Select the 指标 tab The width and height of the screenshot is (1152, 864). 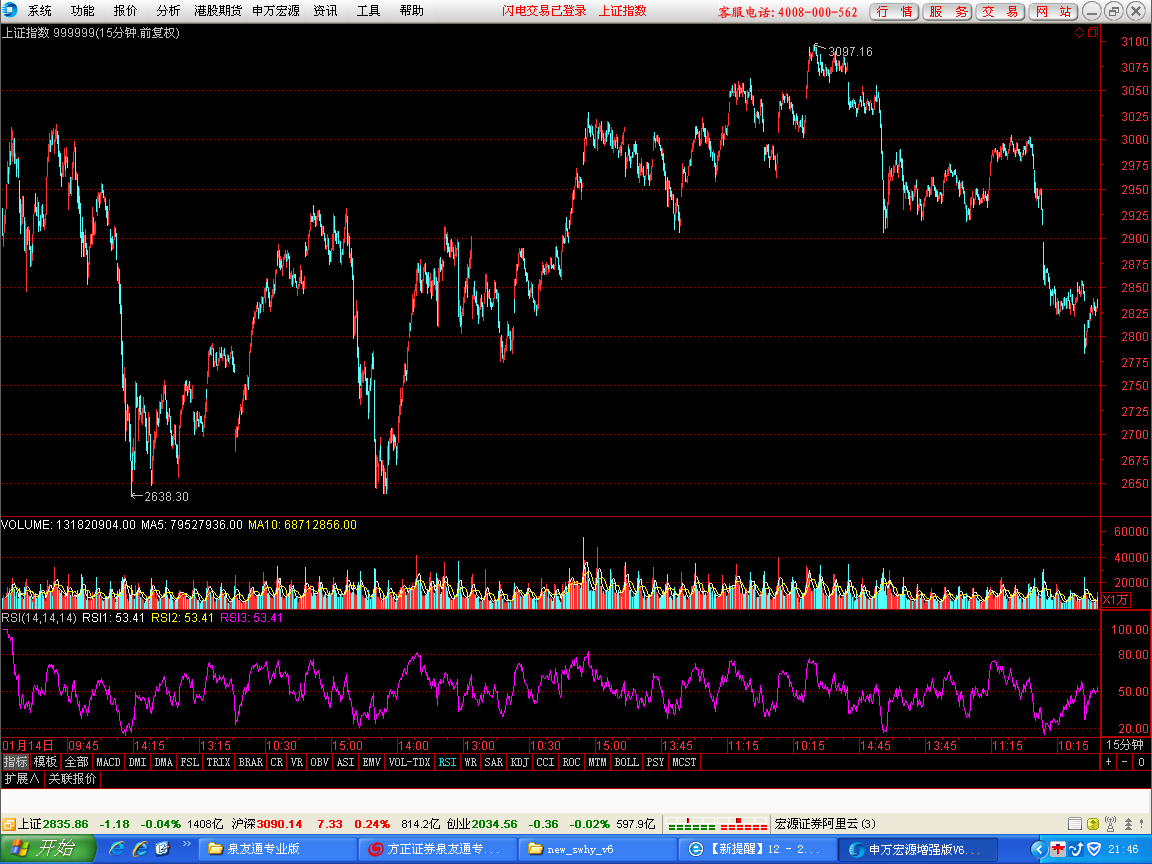click(x=15, y=763)
